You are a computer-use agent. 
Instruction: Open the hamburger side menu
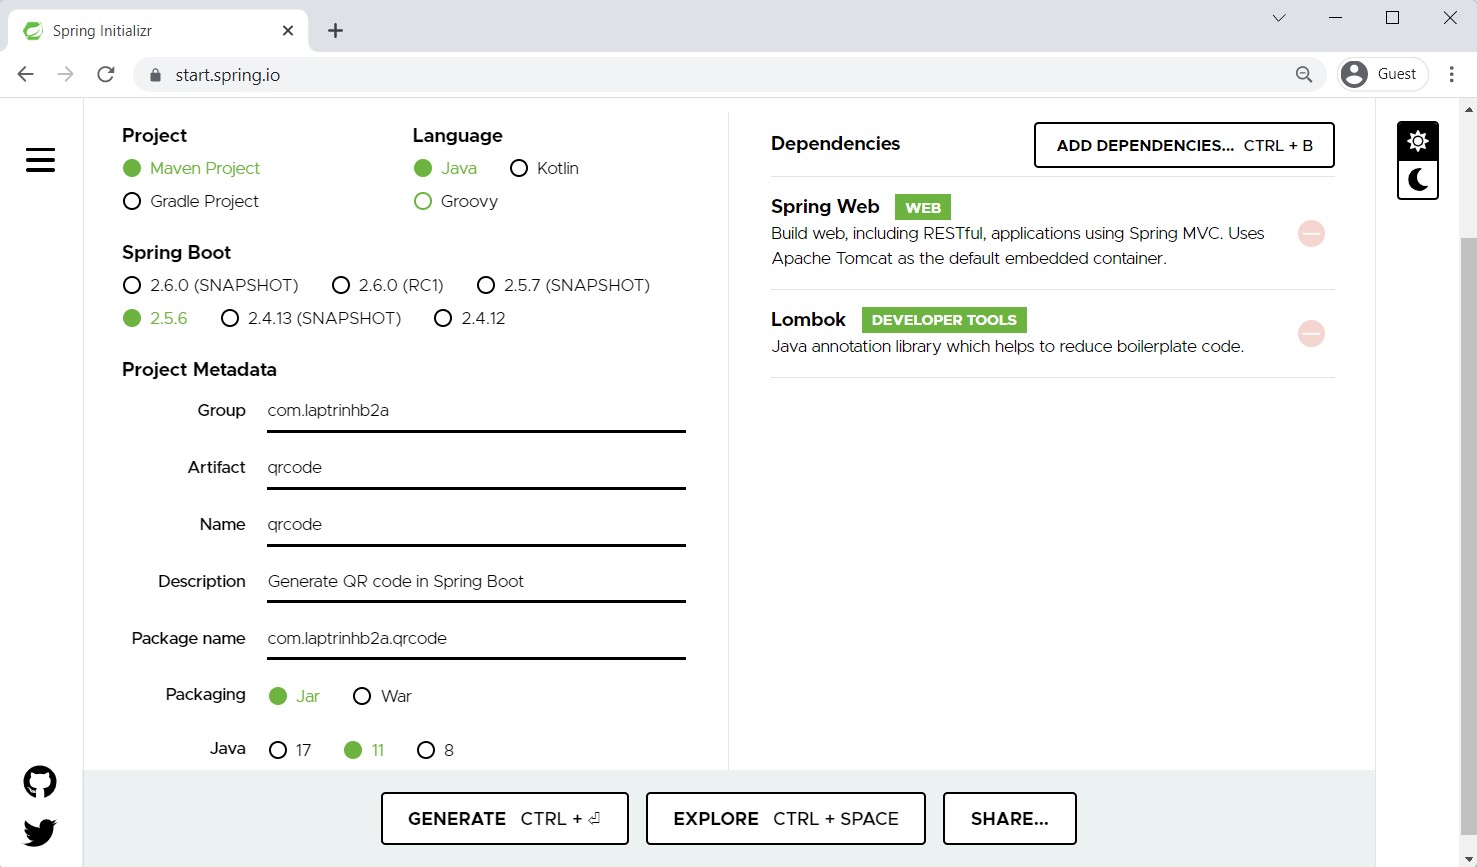(x=40, y=160)
